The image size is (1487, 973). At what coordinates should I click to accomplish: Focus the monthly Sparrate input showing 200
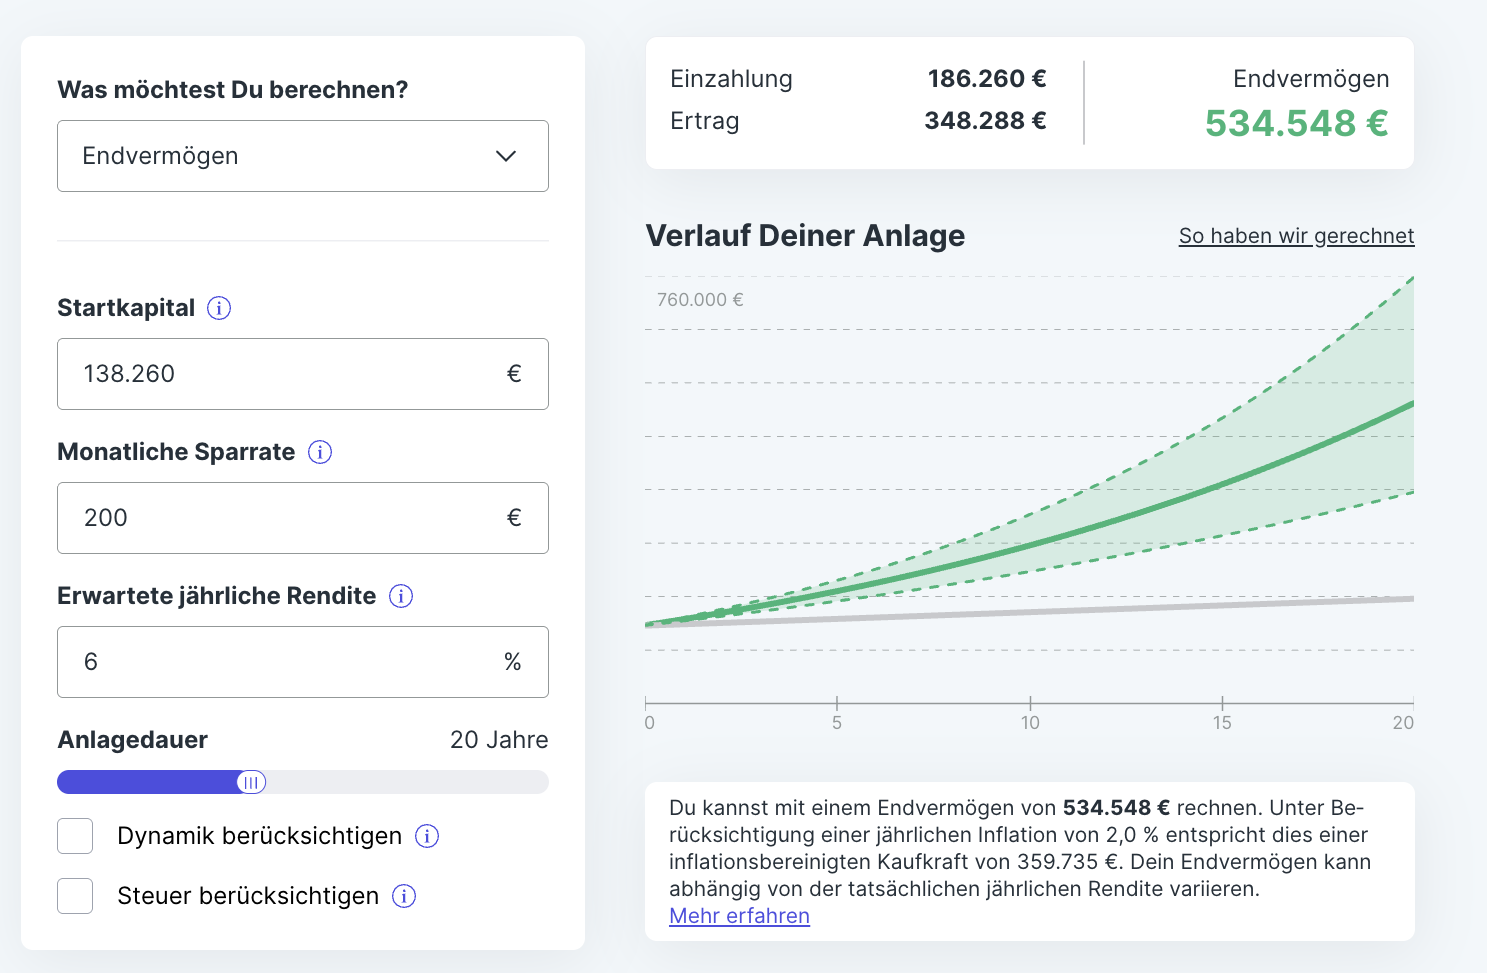pyautogui.click(x=303, y=518)
